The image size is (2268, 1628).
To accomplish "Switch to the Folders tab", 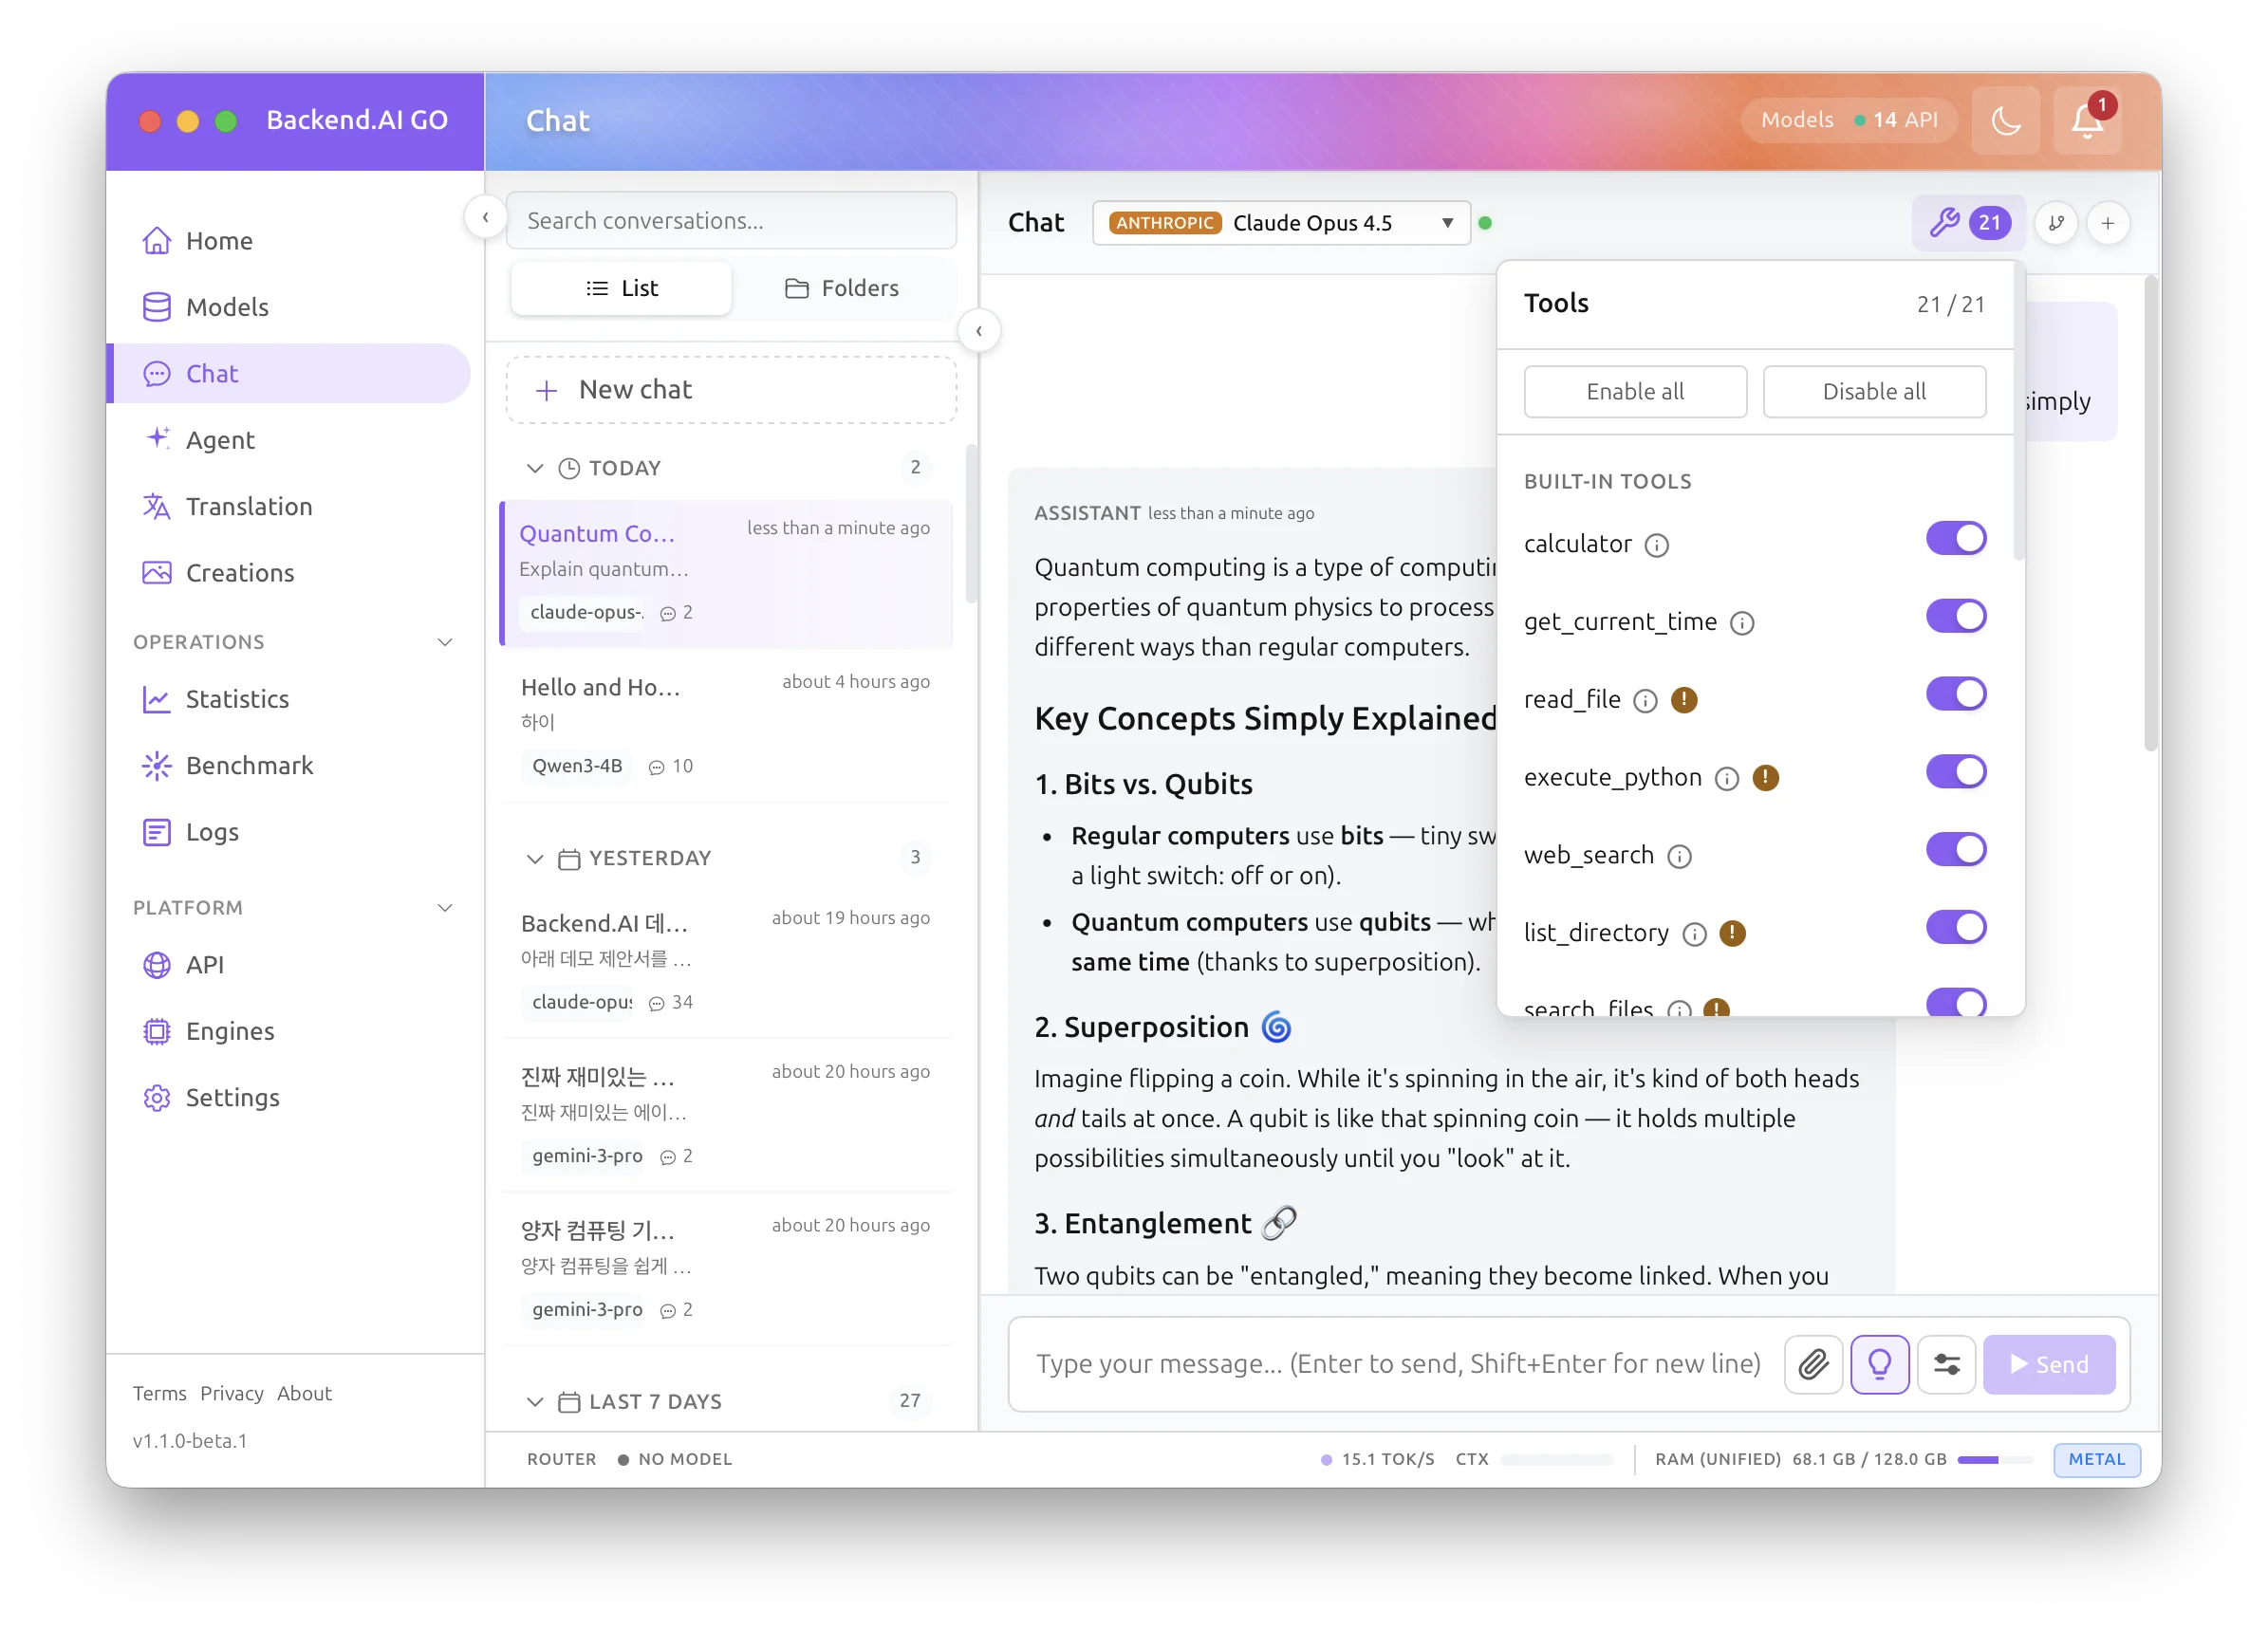I will point(843,288).
